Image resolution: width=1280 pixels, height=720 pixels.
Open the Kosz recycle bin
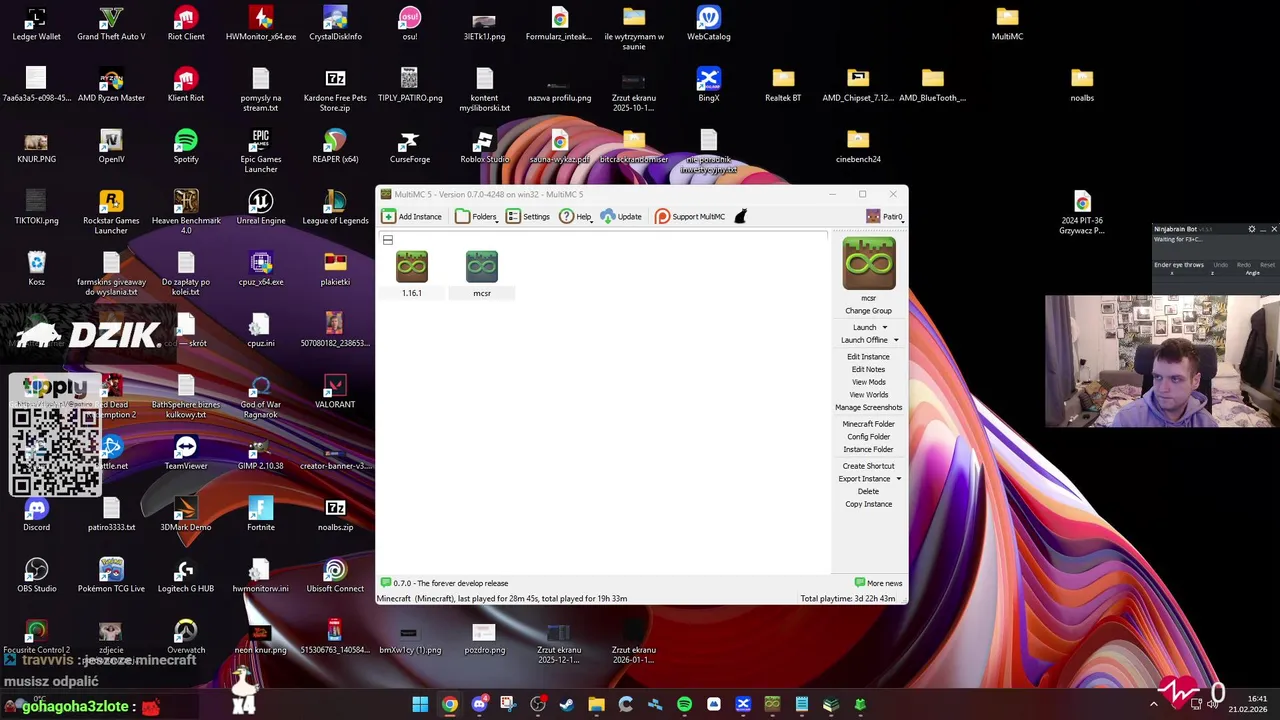click(36, 269)
